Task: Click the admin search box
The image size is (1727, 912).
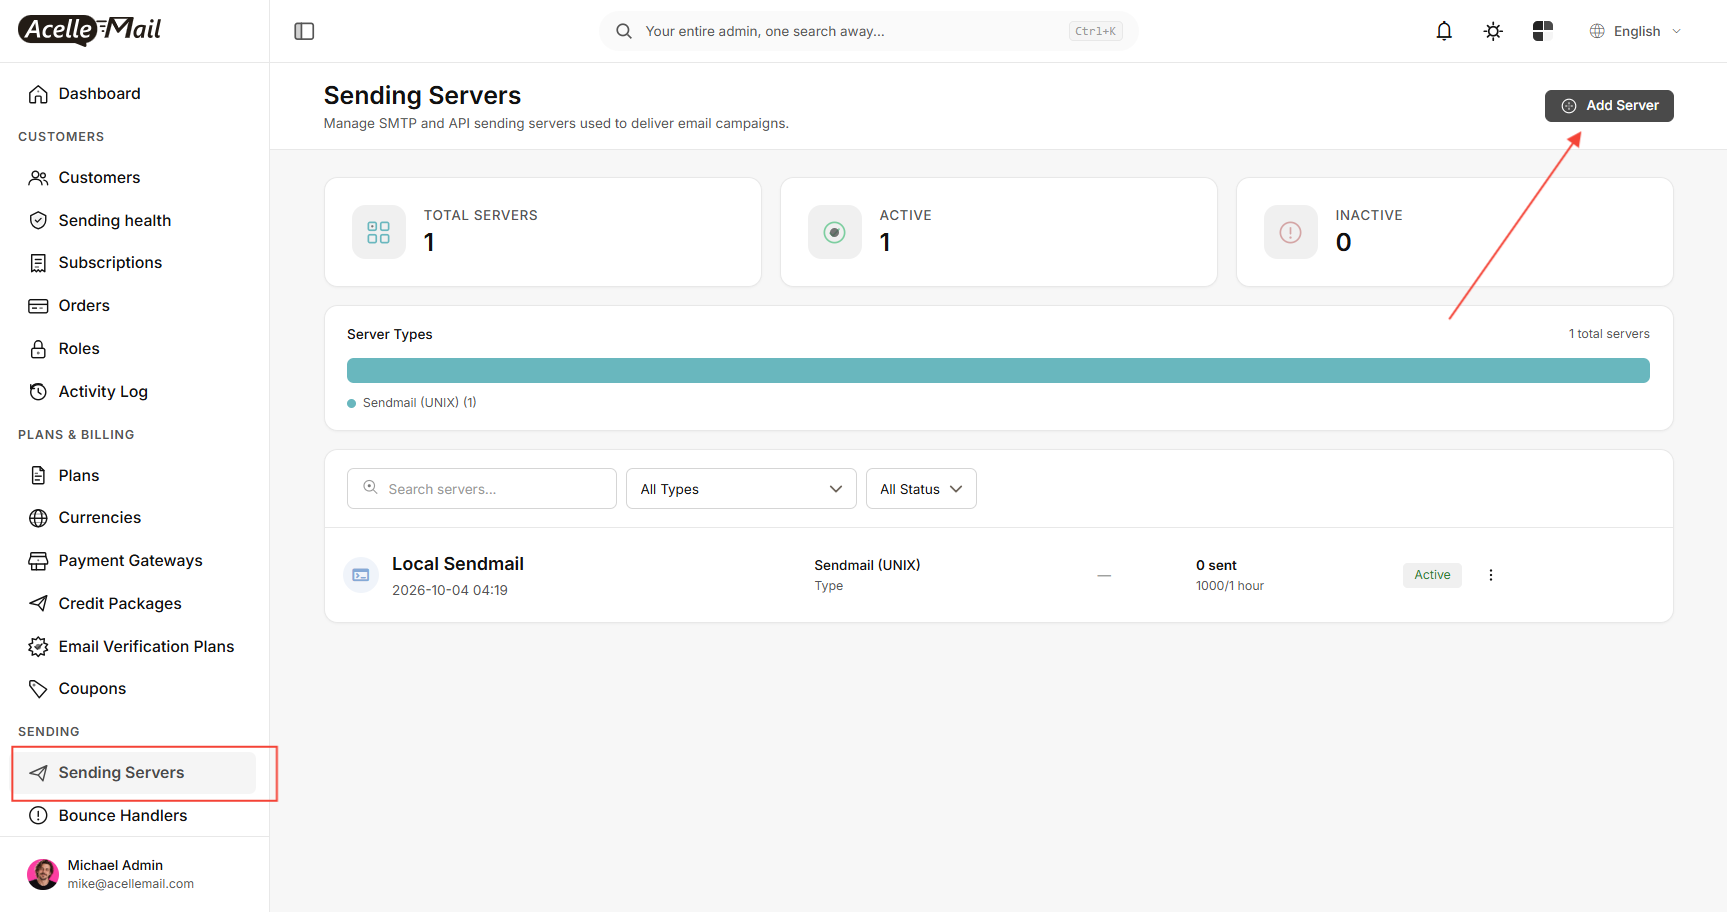Action: [868, 31]
